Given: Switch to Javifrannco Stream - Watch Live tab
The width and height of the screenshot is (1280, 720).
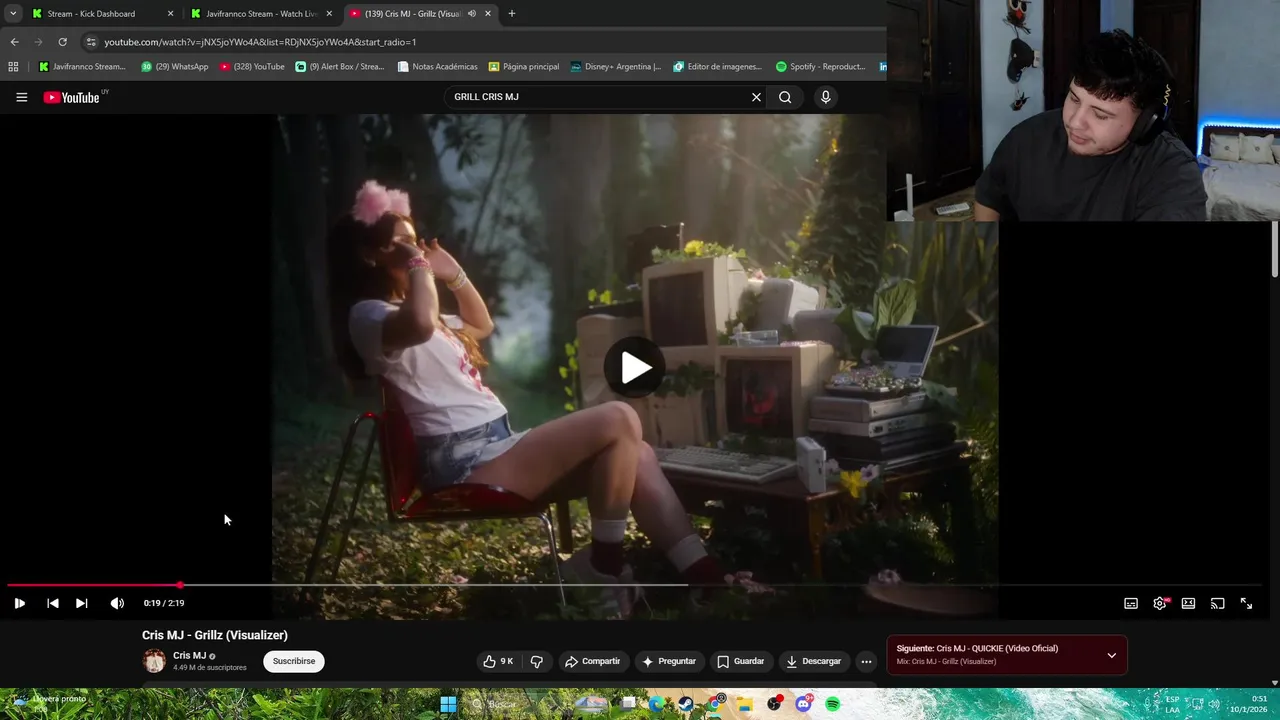Looking at the screenshot, I should (261, 14).
